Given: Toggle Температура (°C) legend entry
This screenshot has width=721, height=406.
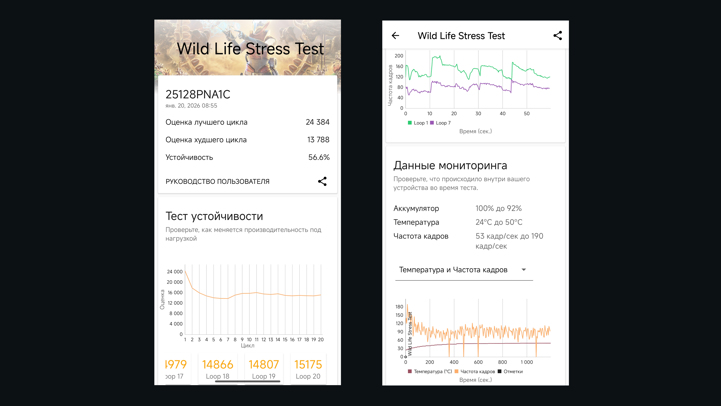Looking at the screenshot, I should 430,372.
